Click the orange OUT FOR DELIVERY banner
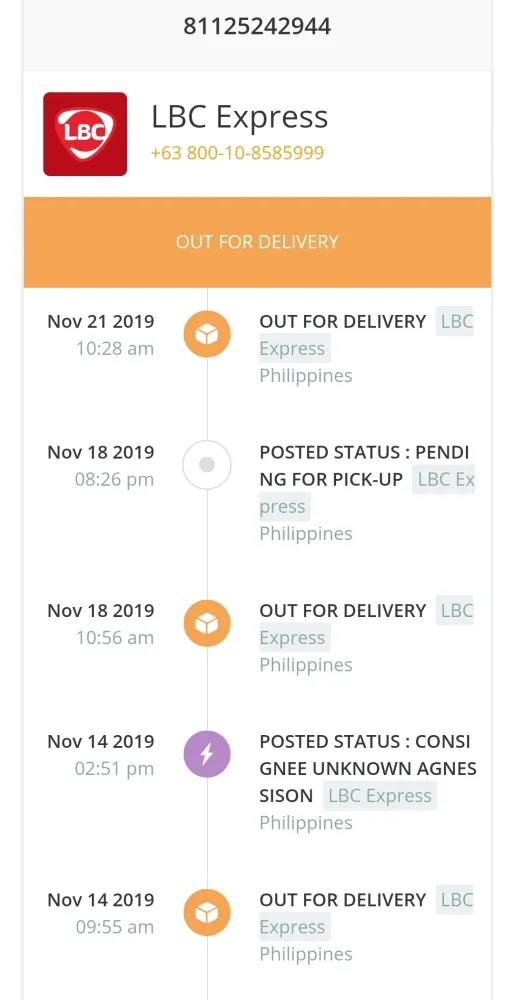 coord(257,242)
